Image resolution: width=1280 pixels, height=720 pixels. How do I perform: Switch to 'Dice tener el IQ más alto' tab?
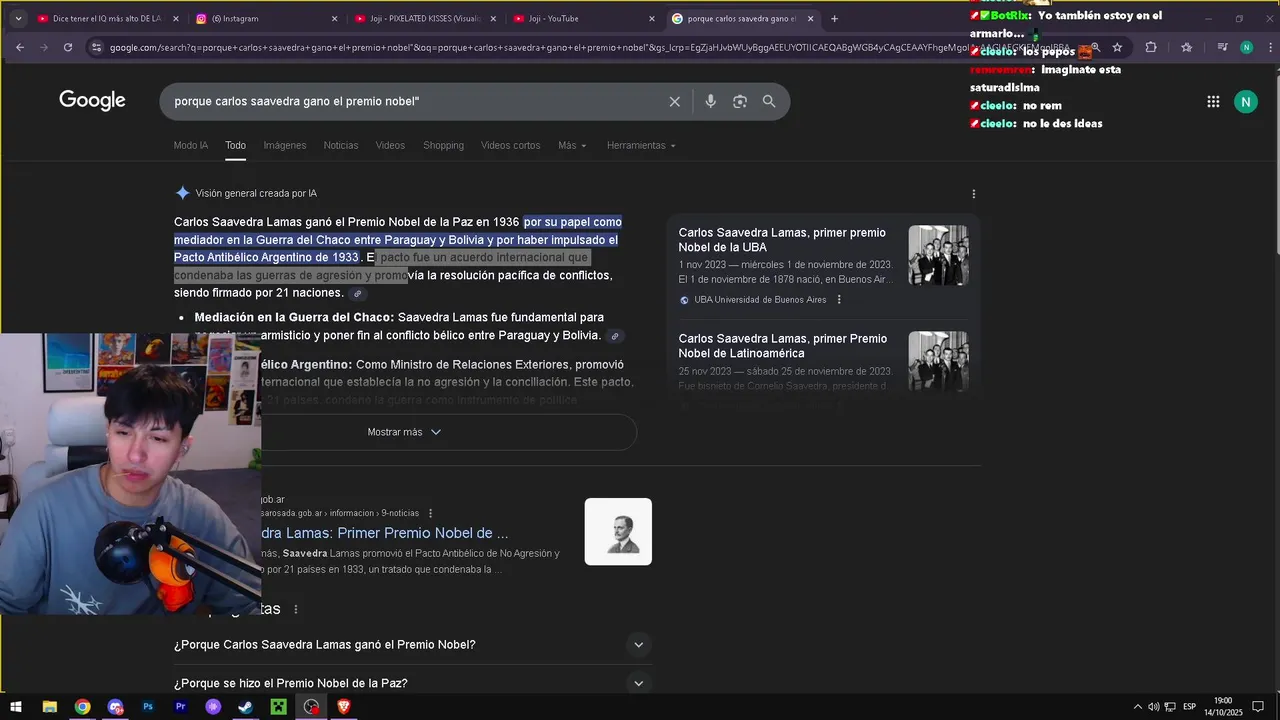coord(107,18)
